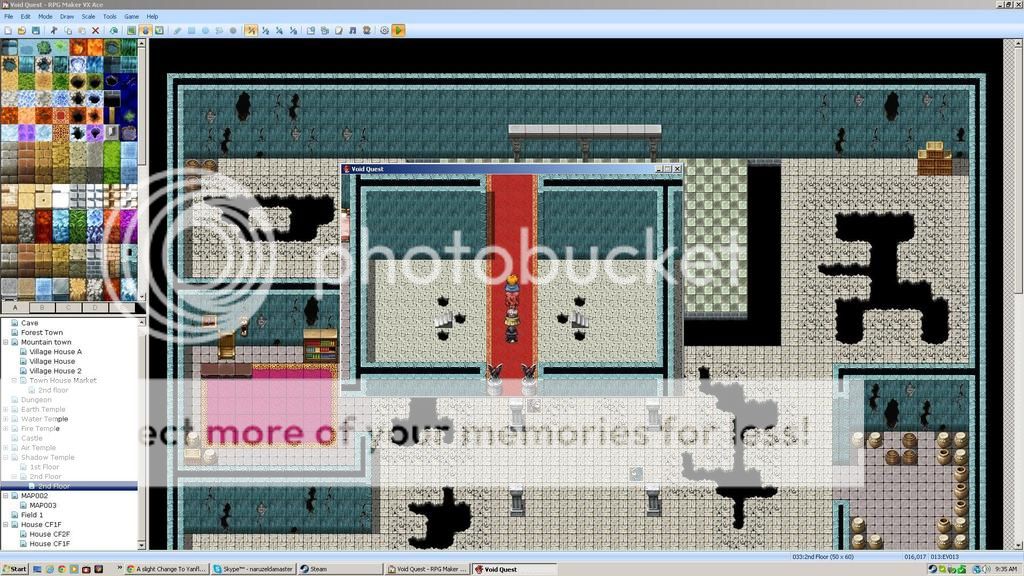Image resolution: width=1024 pixels, height=576 pixels.
Task: Click the Playtest green arrow icon
Action: 399,30
